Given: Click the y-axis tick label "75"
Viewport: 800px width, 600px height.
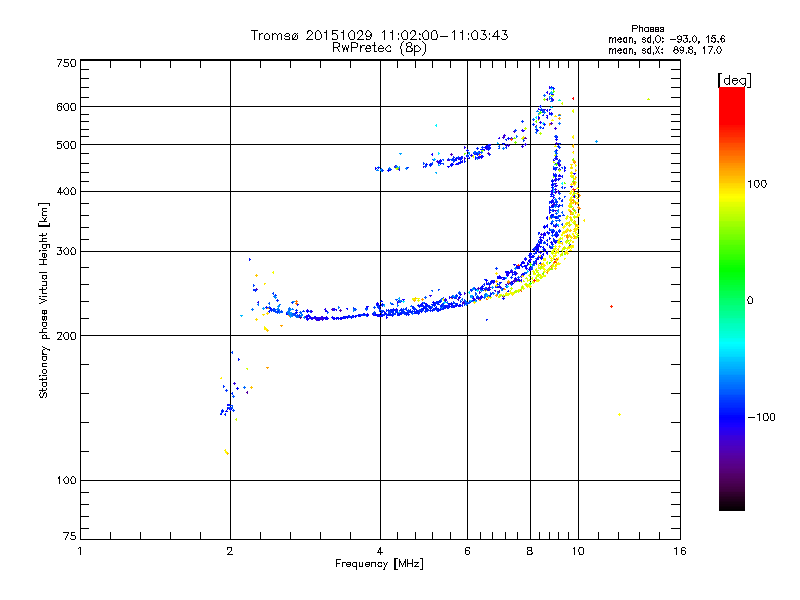Looking at the screenshot, I should [70, 536].
